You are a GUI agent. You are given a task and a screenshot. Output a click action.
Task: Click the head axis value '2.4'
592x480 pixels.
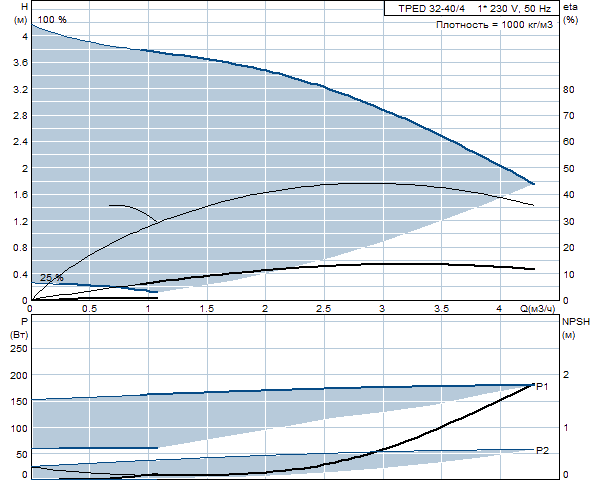[x=20, y=142]
